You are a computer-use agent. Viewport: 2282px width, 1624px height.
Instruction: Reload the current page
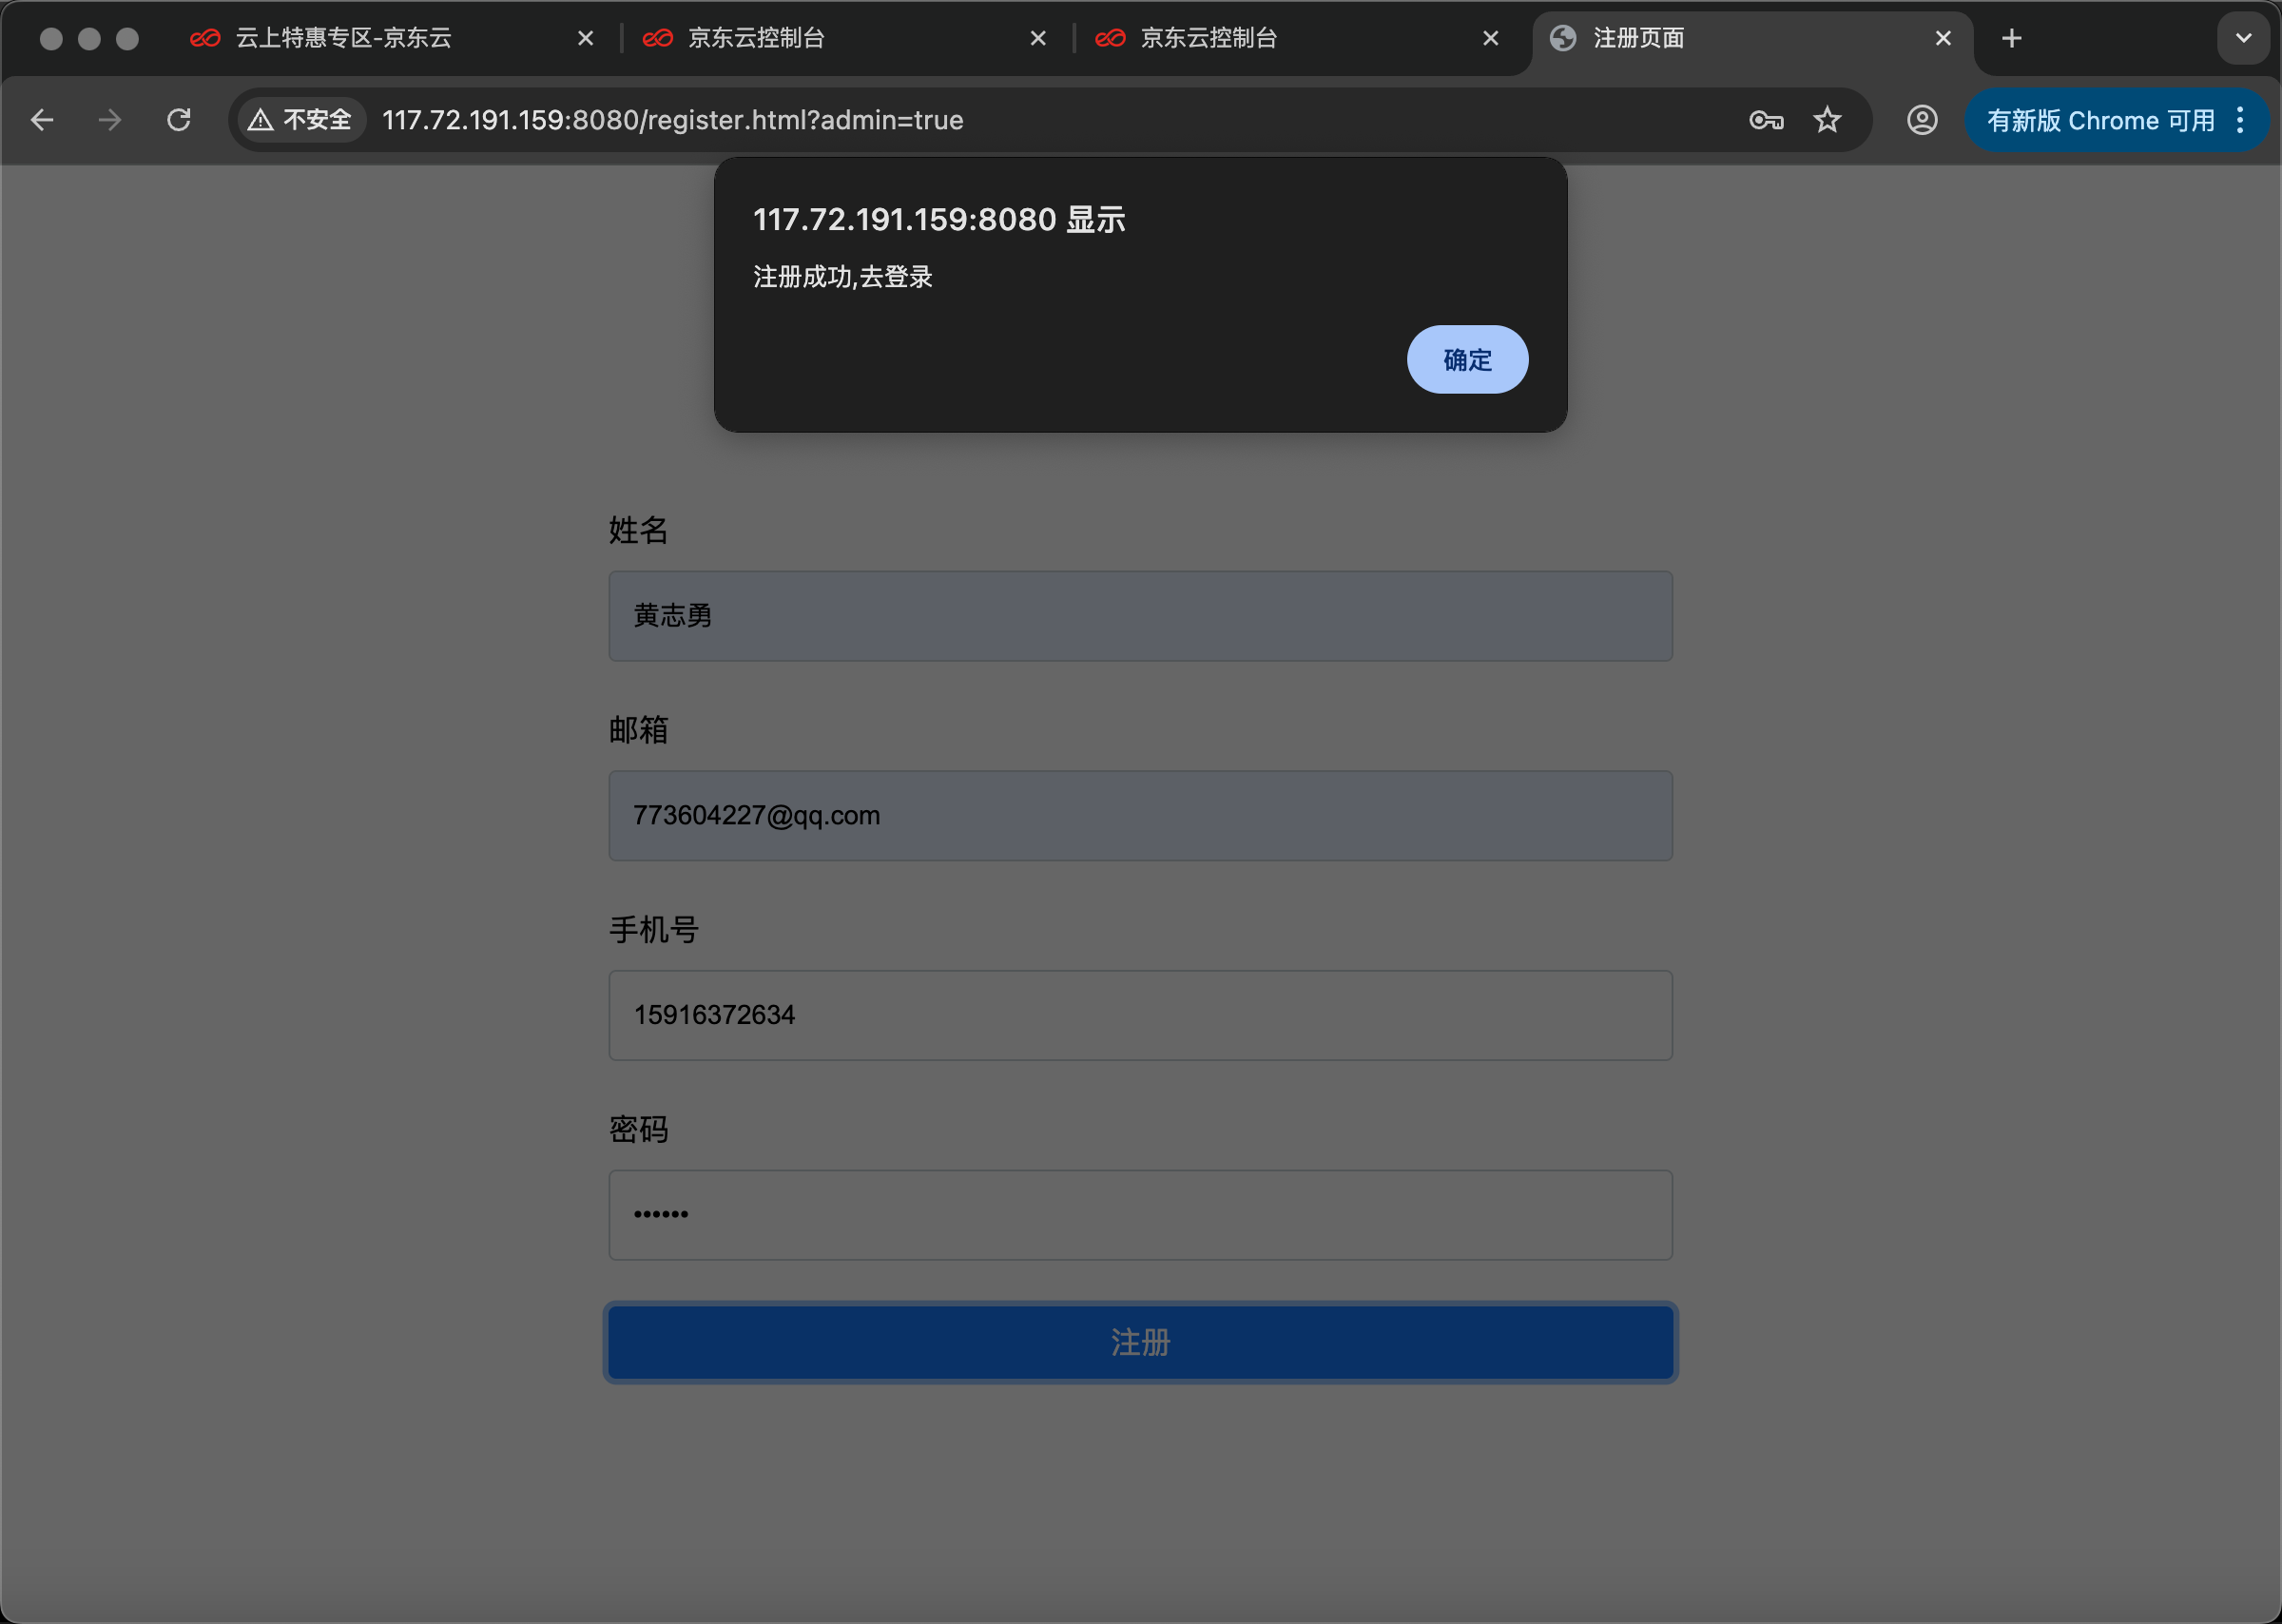click(x=179, y=120)
